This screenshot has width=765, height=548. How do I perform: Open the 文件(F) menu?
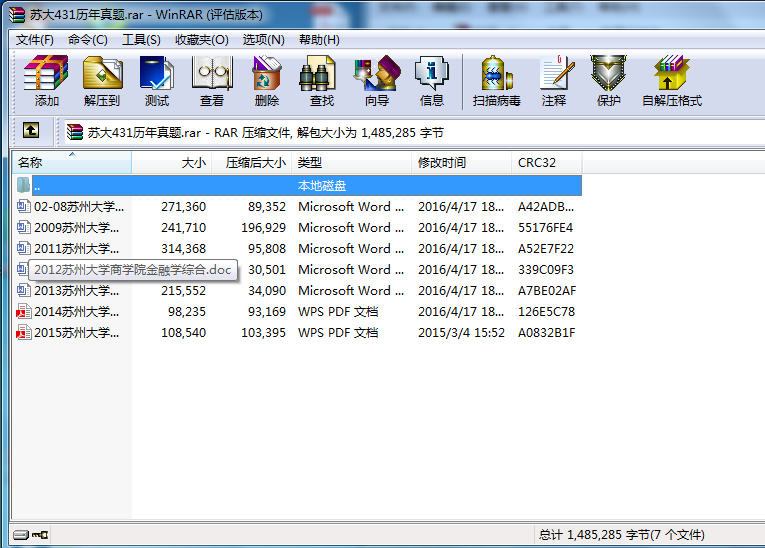(x=34, y=40)
